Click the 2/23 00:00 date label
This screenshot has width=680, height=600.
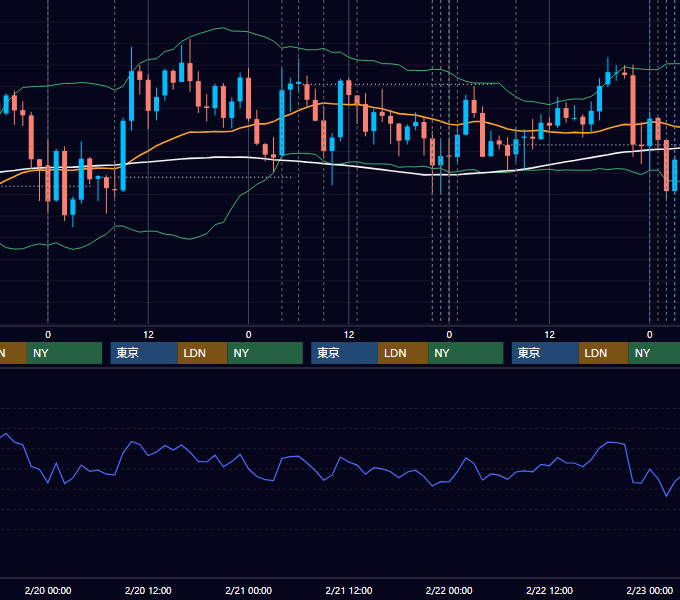pyautogui.click(x=650, y=590)
